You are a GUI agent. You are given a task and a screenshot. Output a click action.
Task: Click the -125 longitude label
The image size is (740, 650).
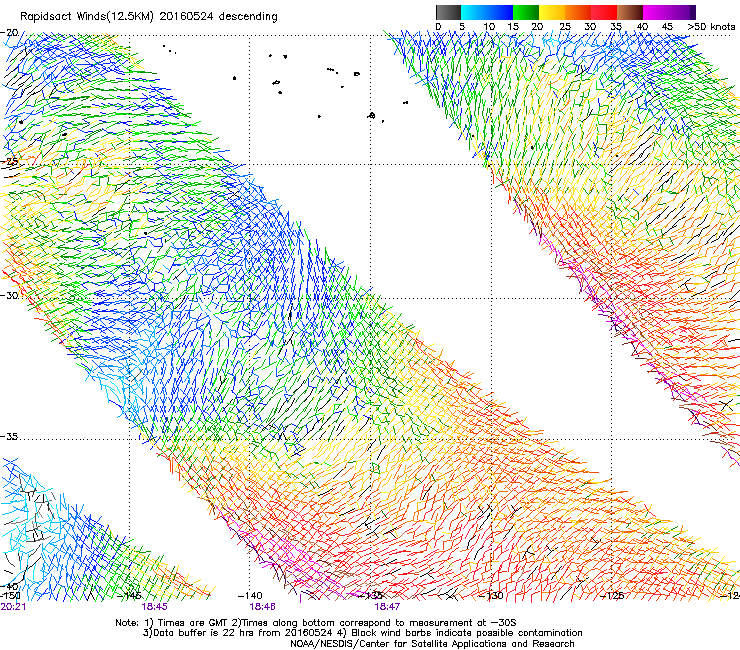point(612,596)
